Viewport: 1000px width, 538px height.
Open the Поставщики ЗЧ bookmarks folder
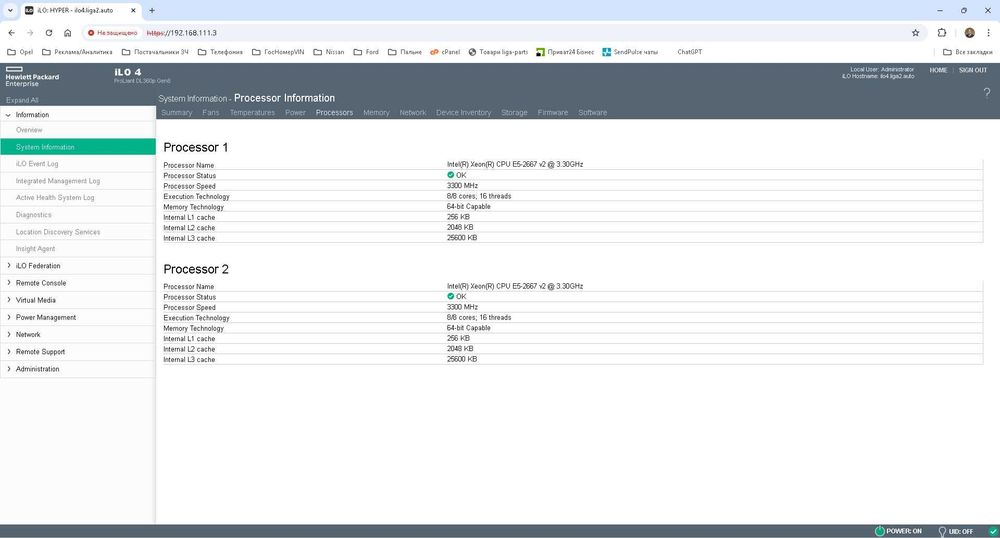coord(155,52)
